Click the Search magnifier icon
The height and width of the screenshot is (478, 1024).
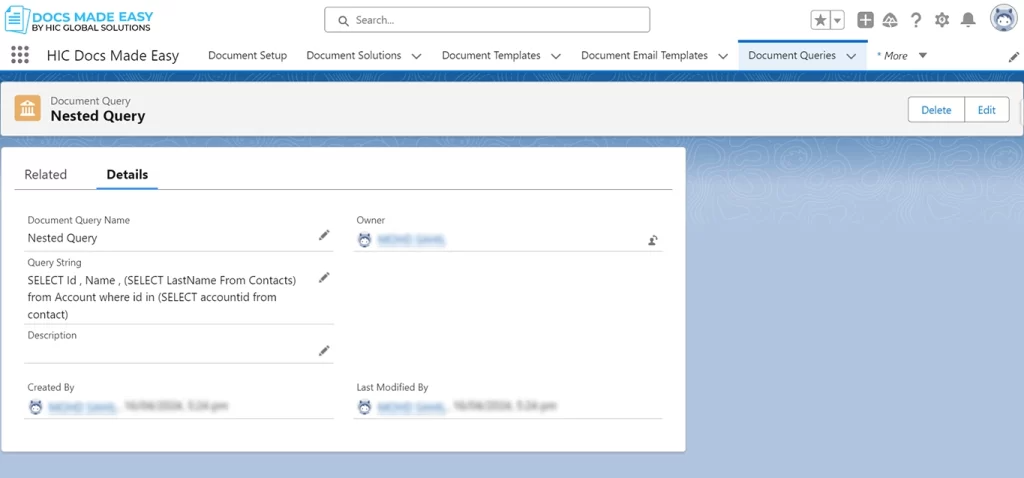click(x=344, y=20)
